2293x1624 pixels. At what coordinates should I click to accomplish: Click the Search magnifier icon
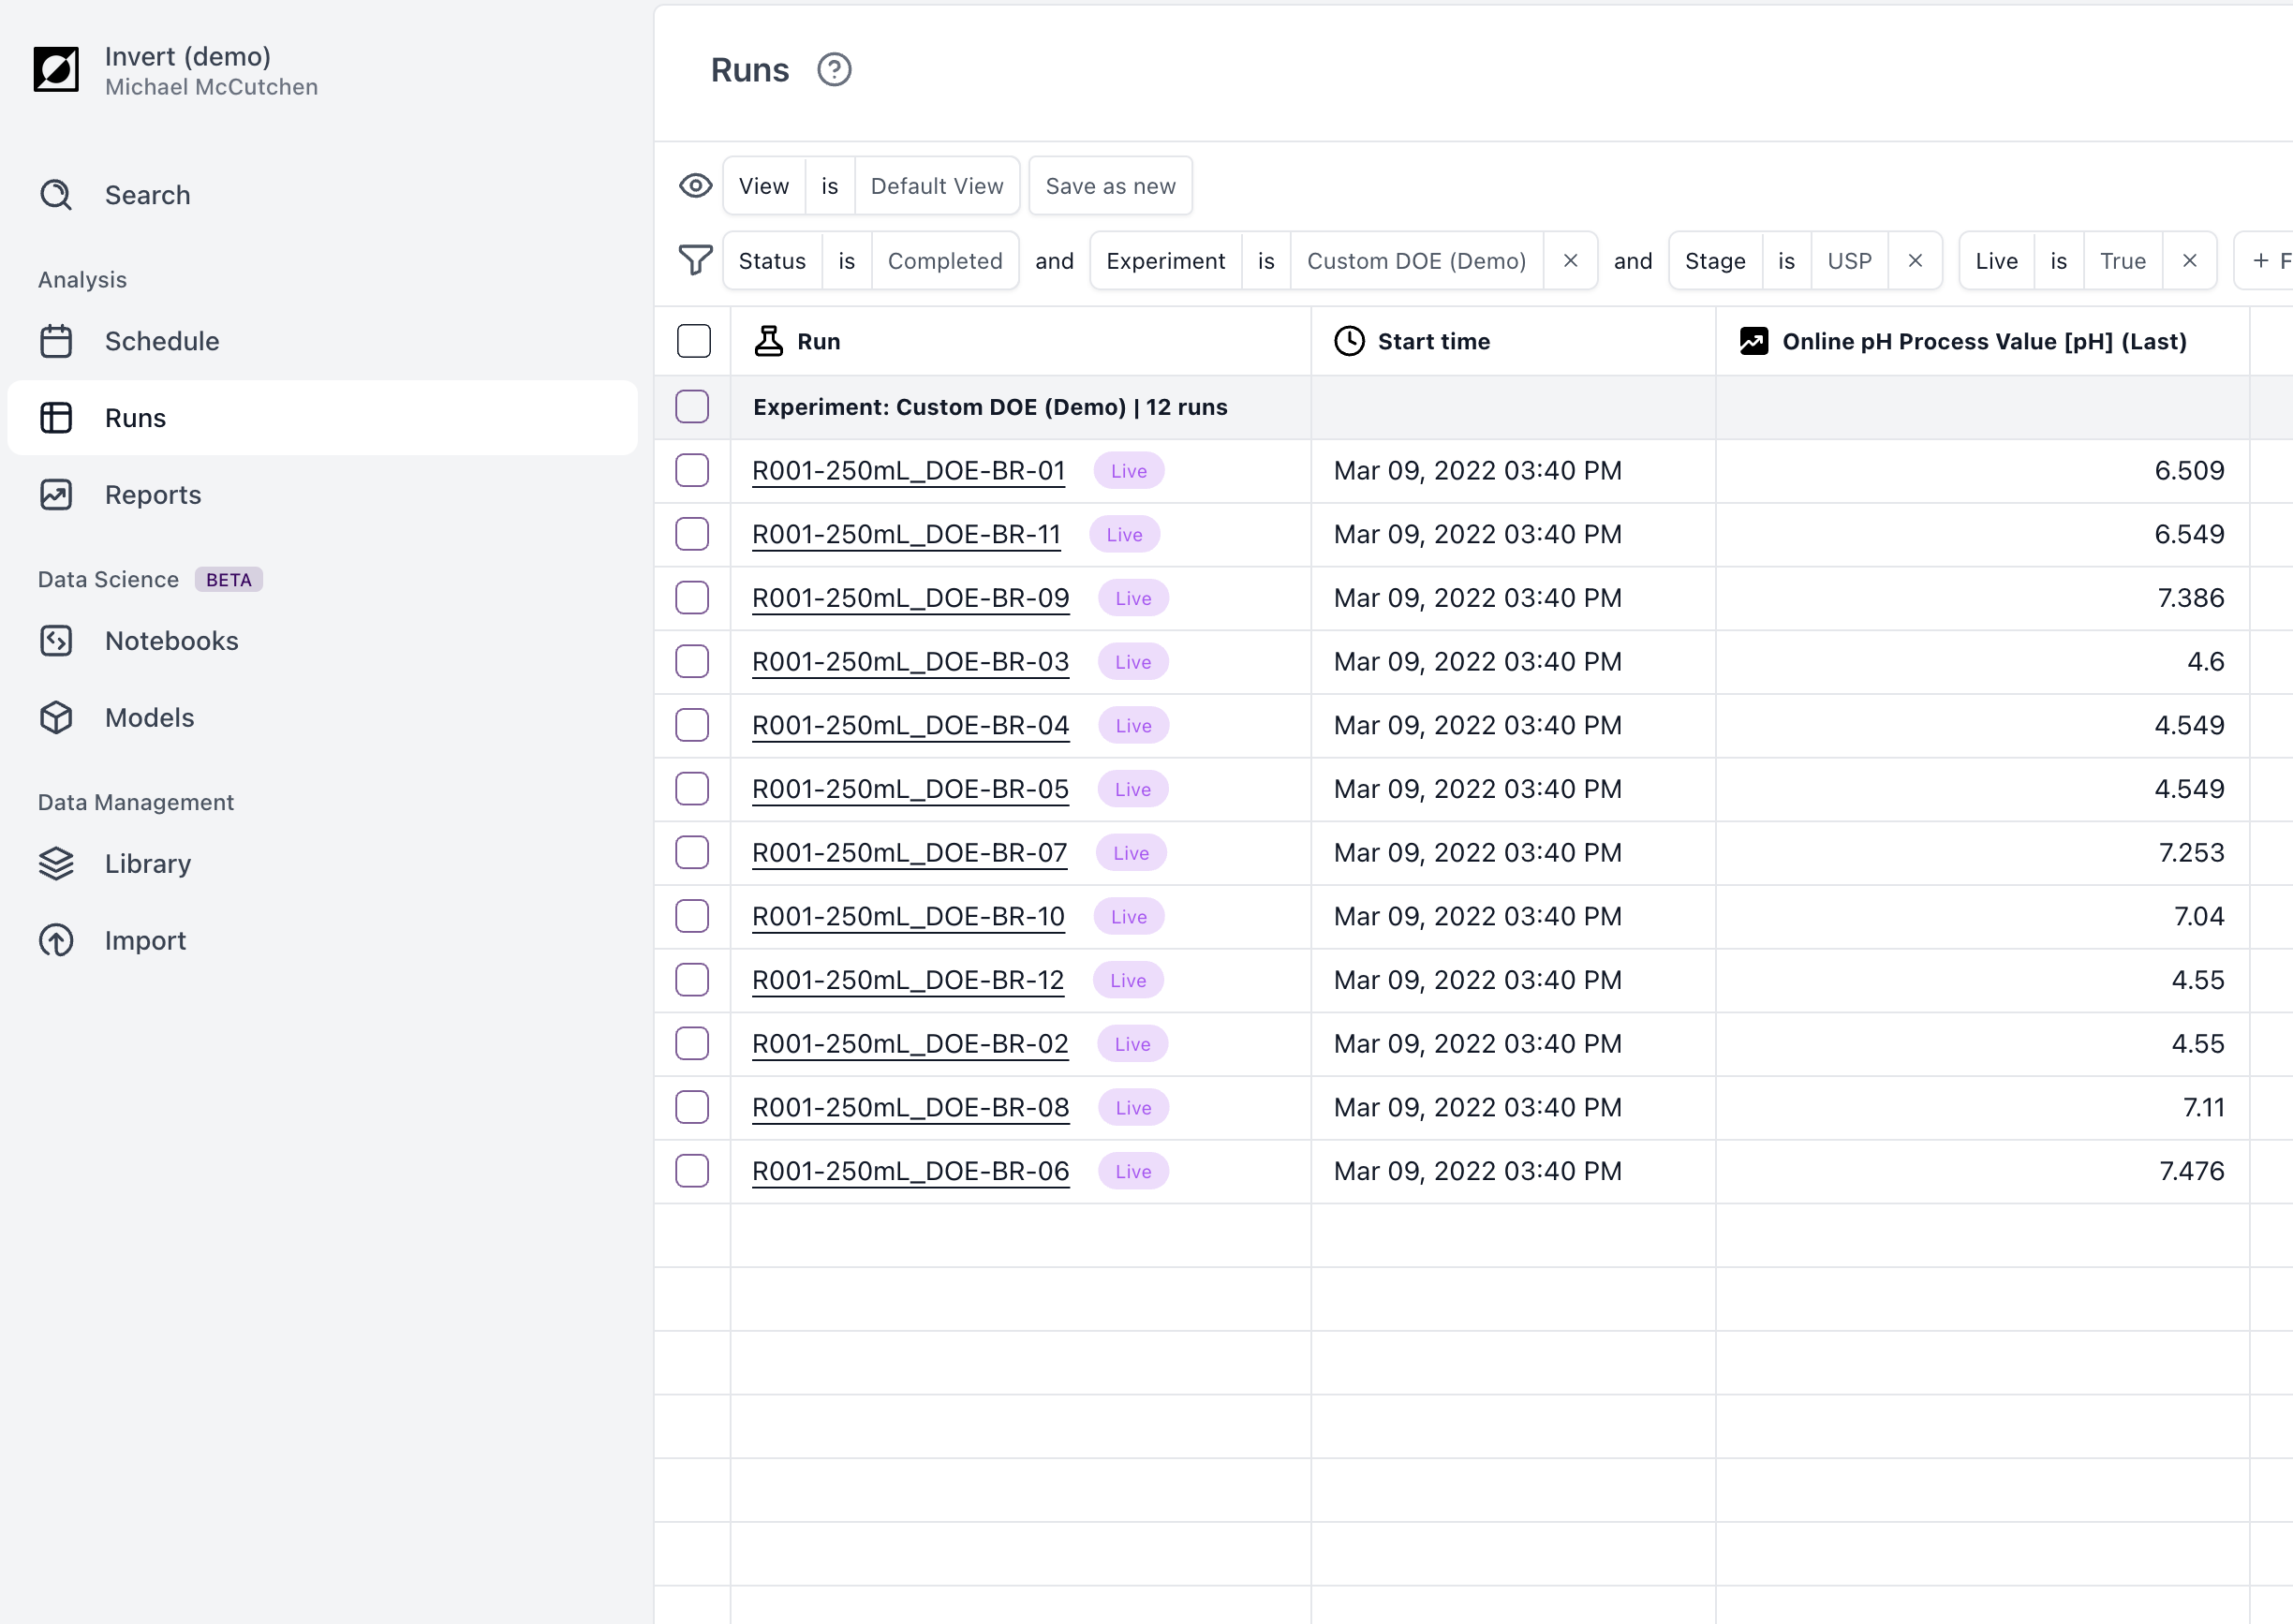(56, 195)
